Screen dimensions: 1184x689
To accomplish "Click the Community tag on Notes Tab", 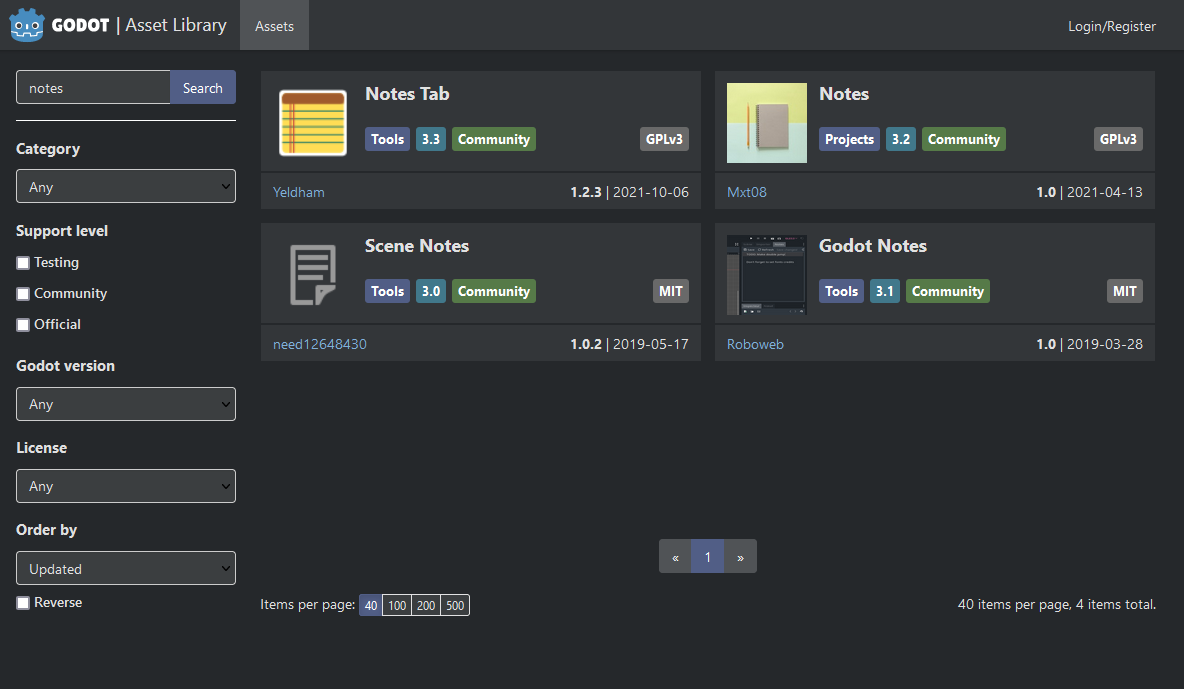I will click(494, 139).
